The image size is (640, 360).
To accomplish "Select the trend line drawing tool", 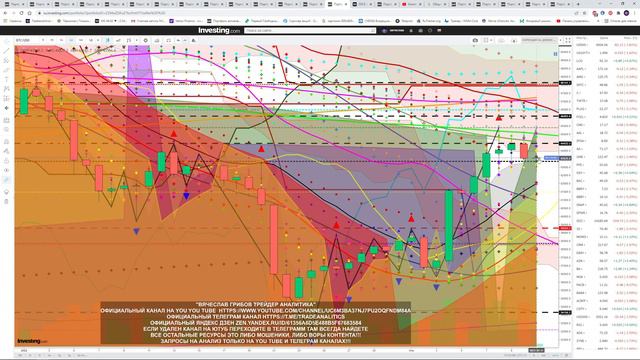I will point(7,51).
